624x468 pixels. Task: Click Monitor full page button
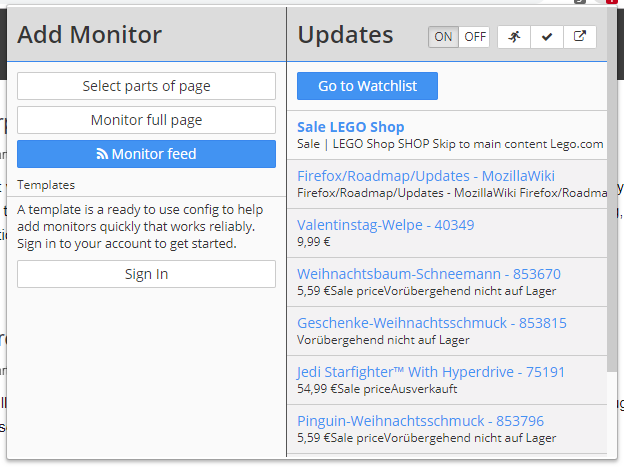point(146,120)
